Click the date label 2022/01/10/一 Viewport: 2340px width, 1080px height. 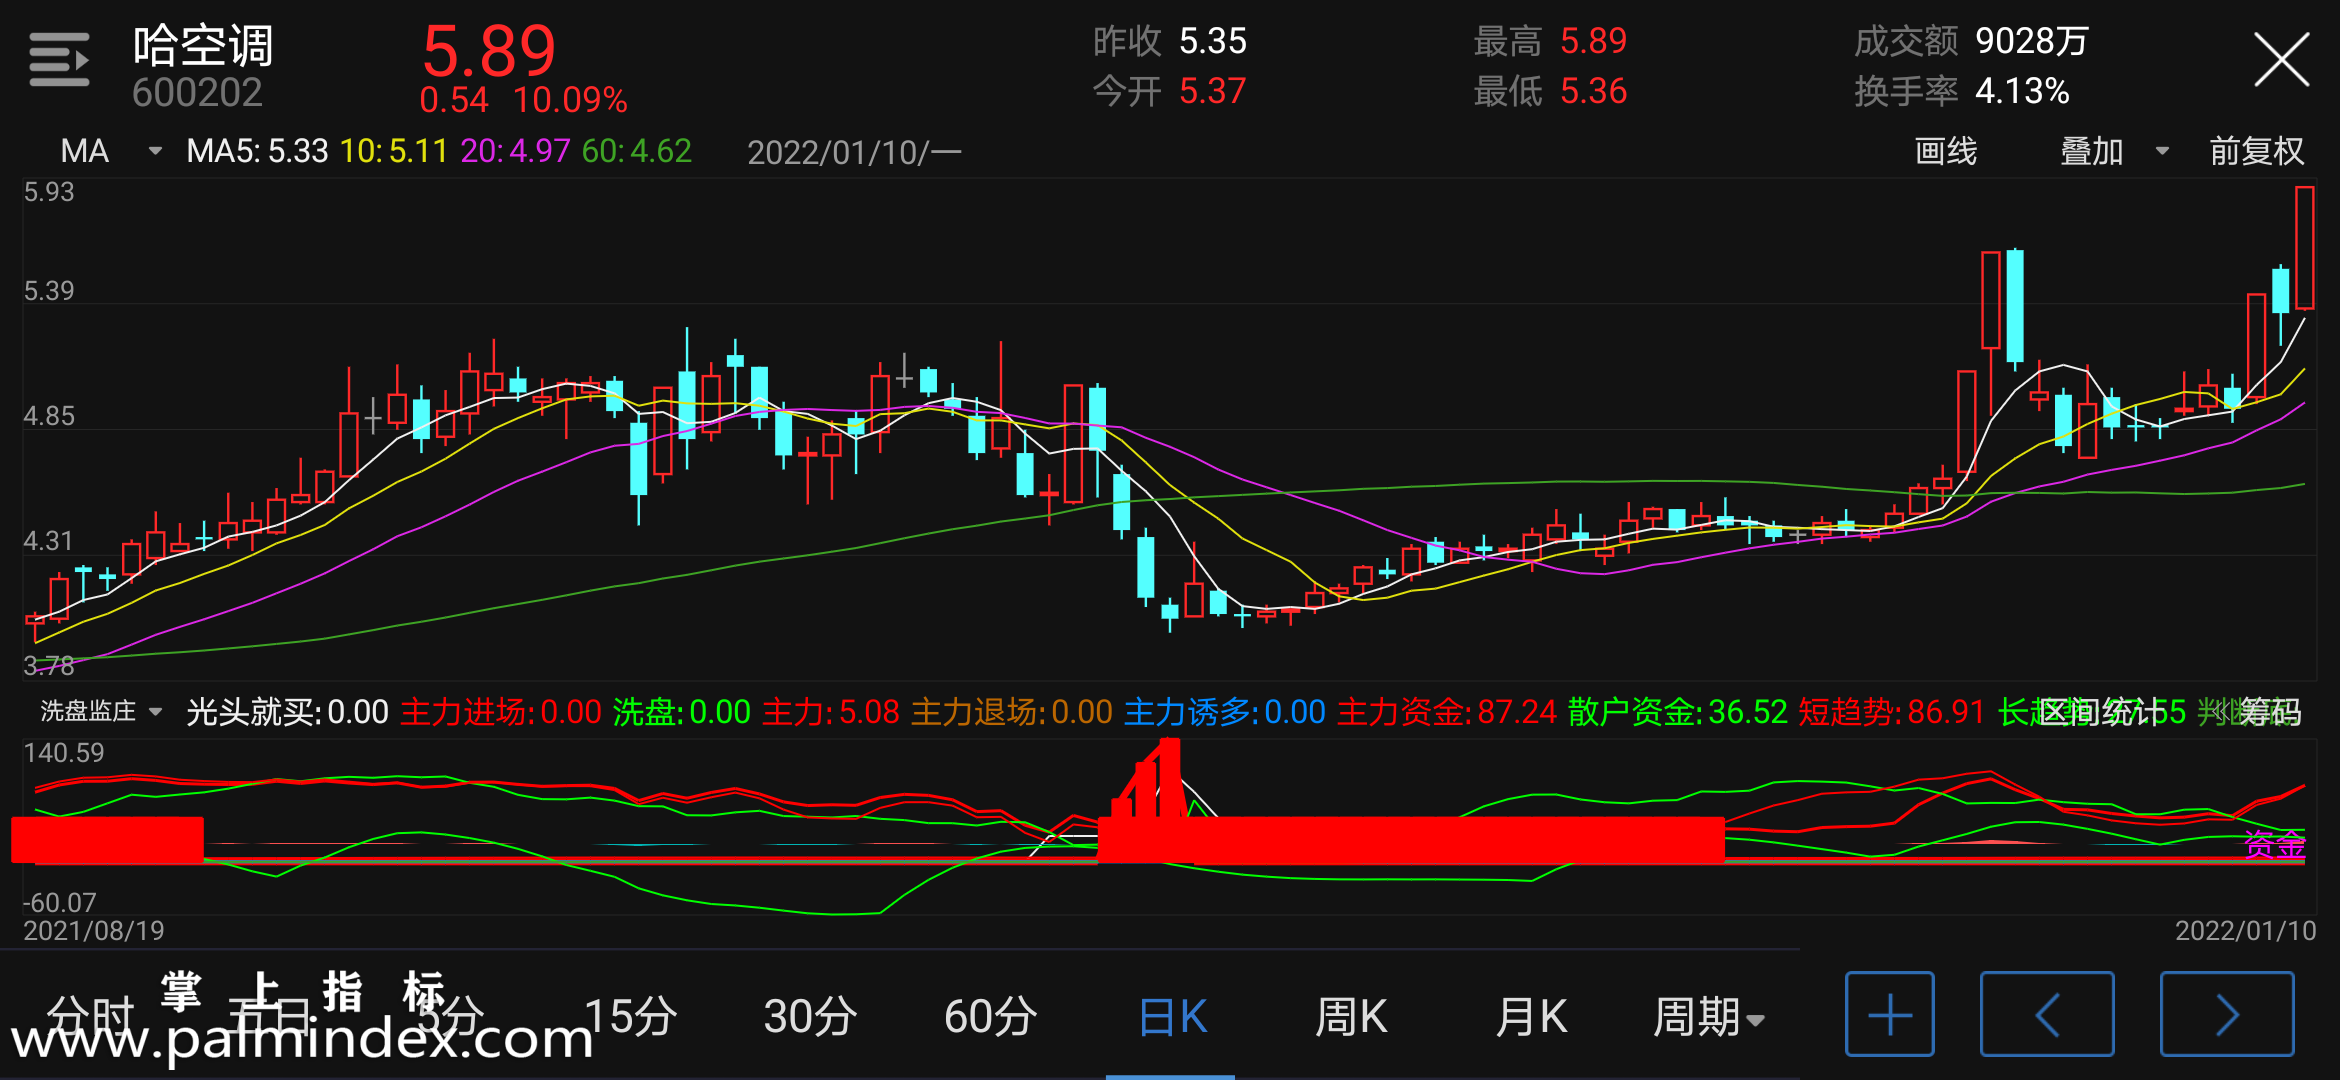854,152
